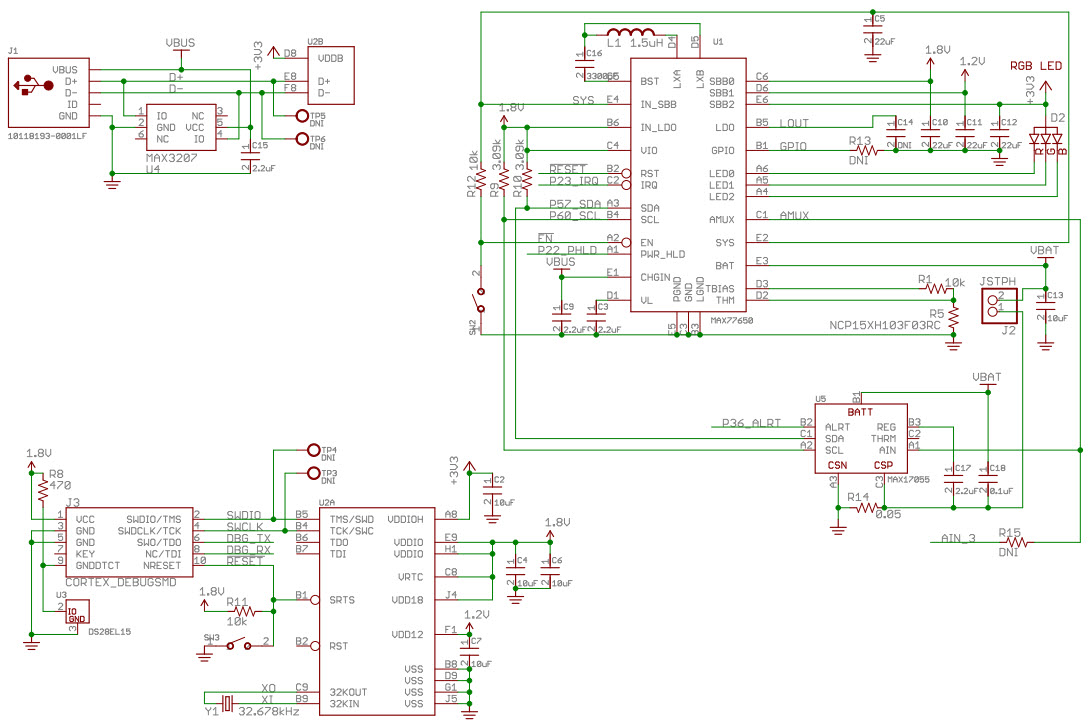1090x724 pixels.
Task: Click test point TP6 marked DNI
Action: click(303, 137)
